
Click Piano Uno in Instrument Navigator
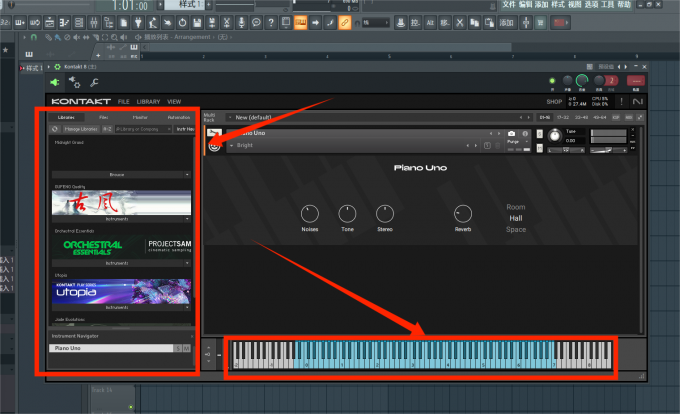click(111, 348)
